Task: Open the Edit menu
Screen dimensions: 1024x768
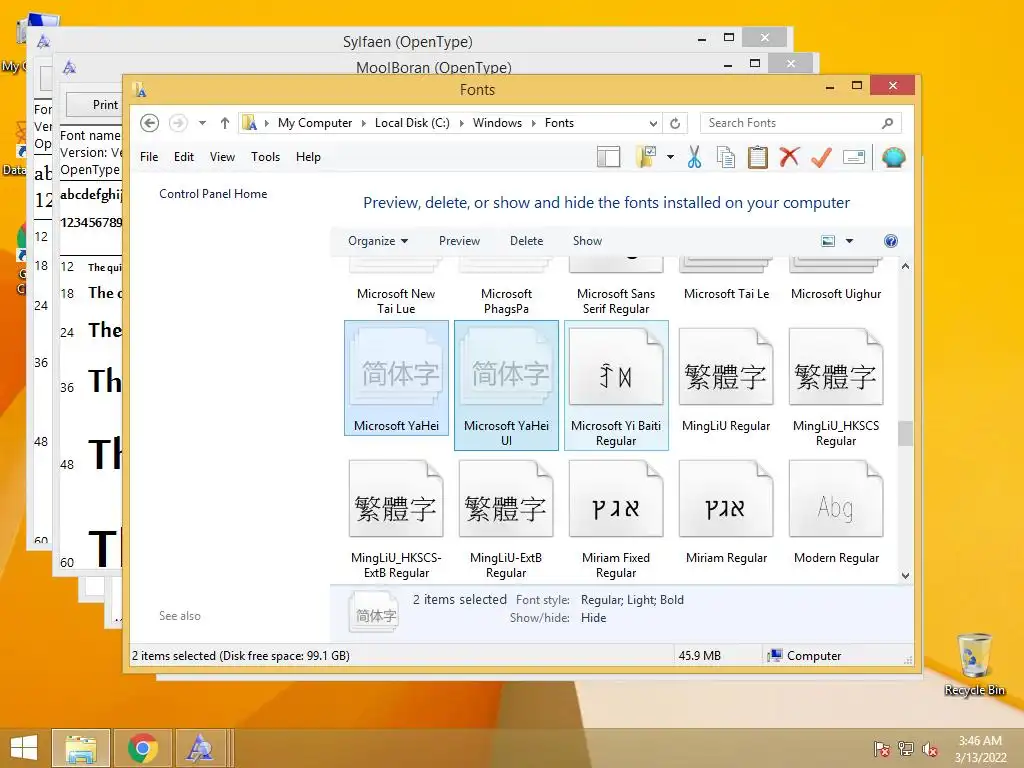Action: click(184, 157)
